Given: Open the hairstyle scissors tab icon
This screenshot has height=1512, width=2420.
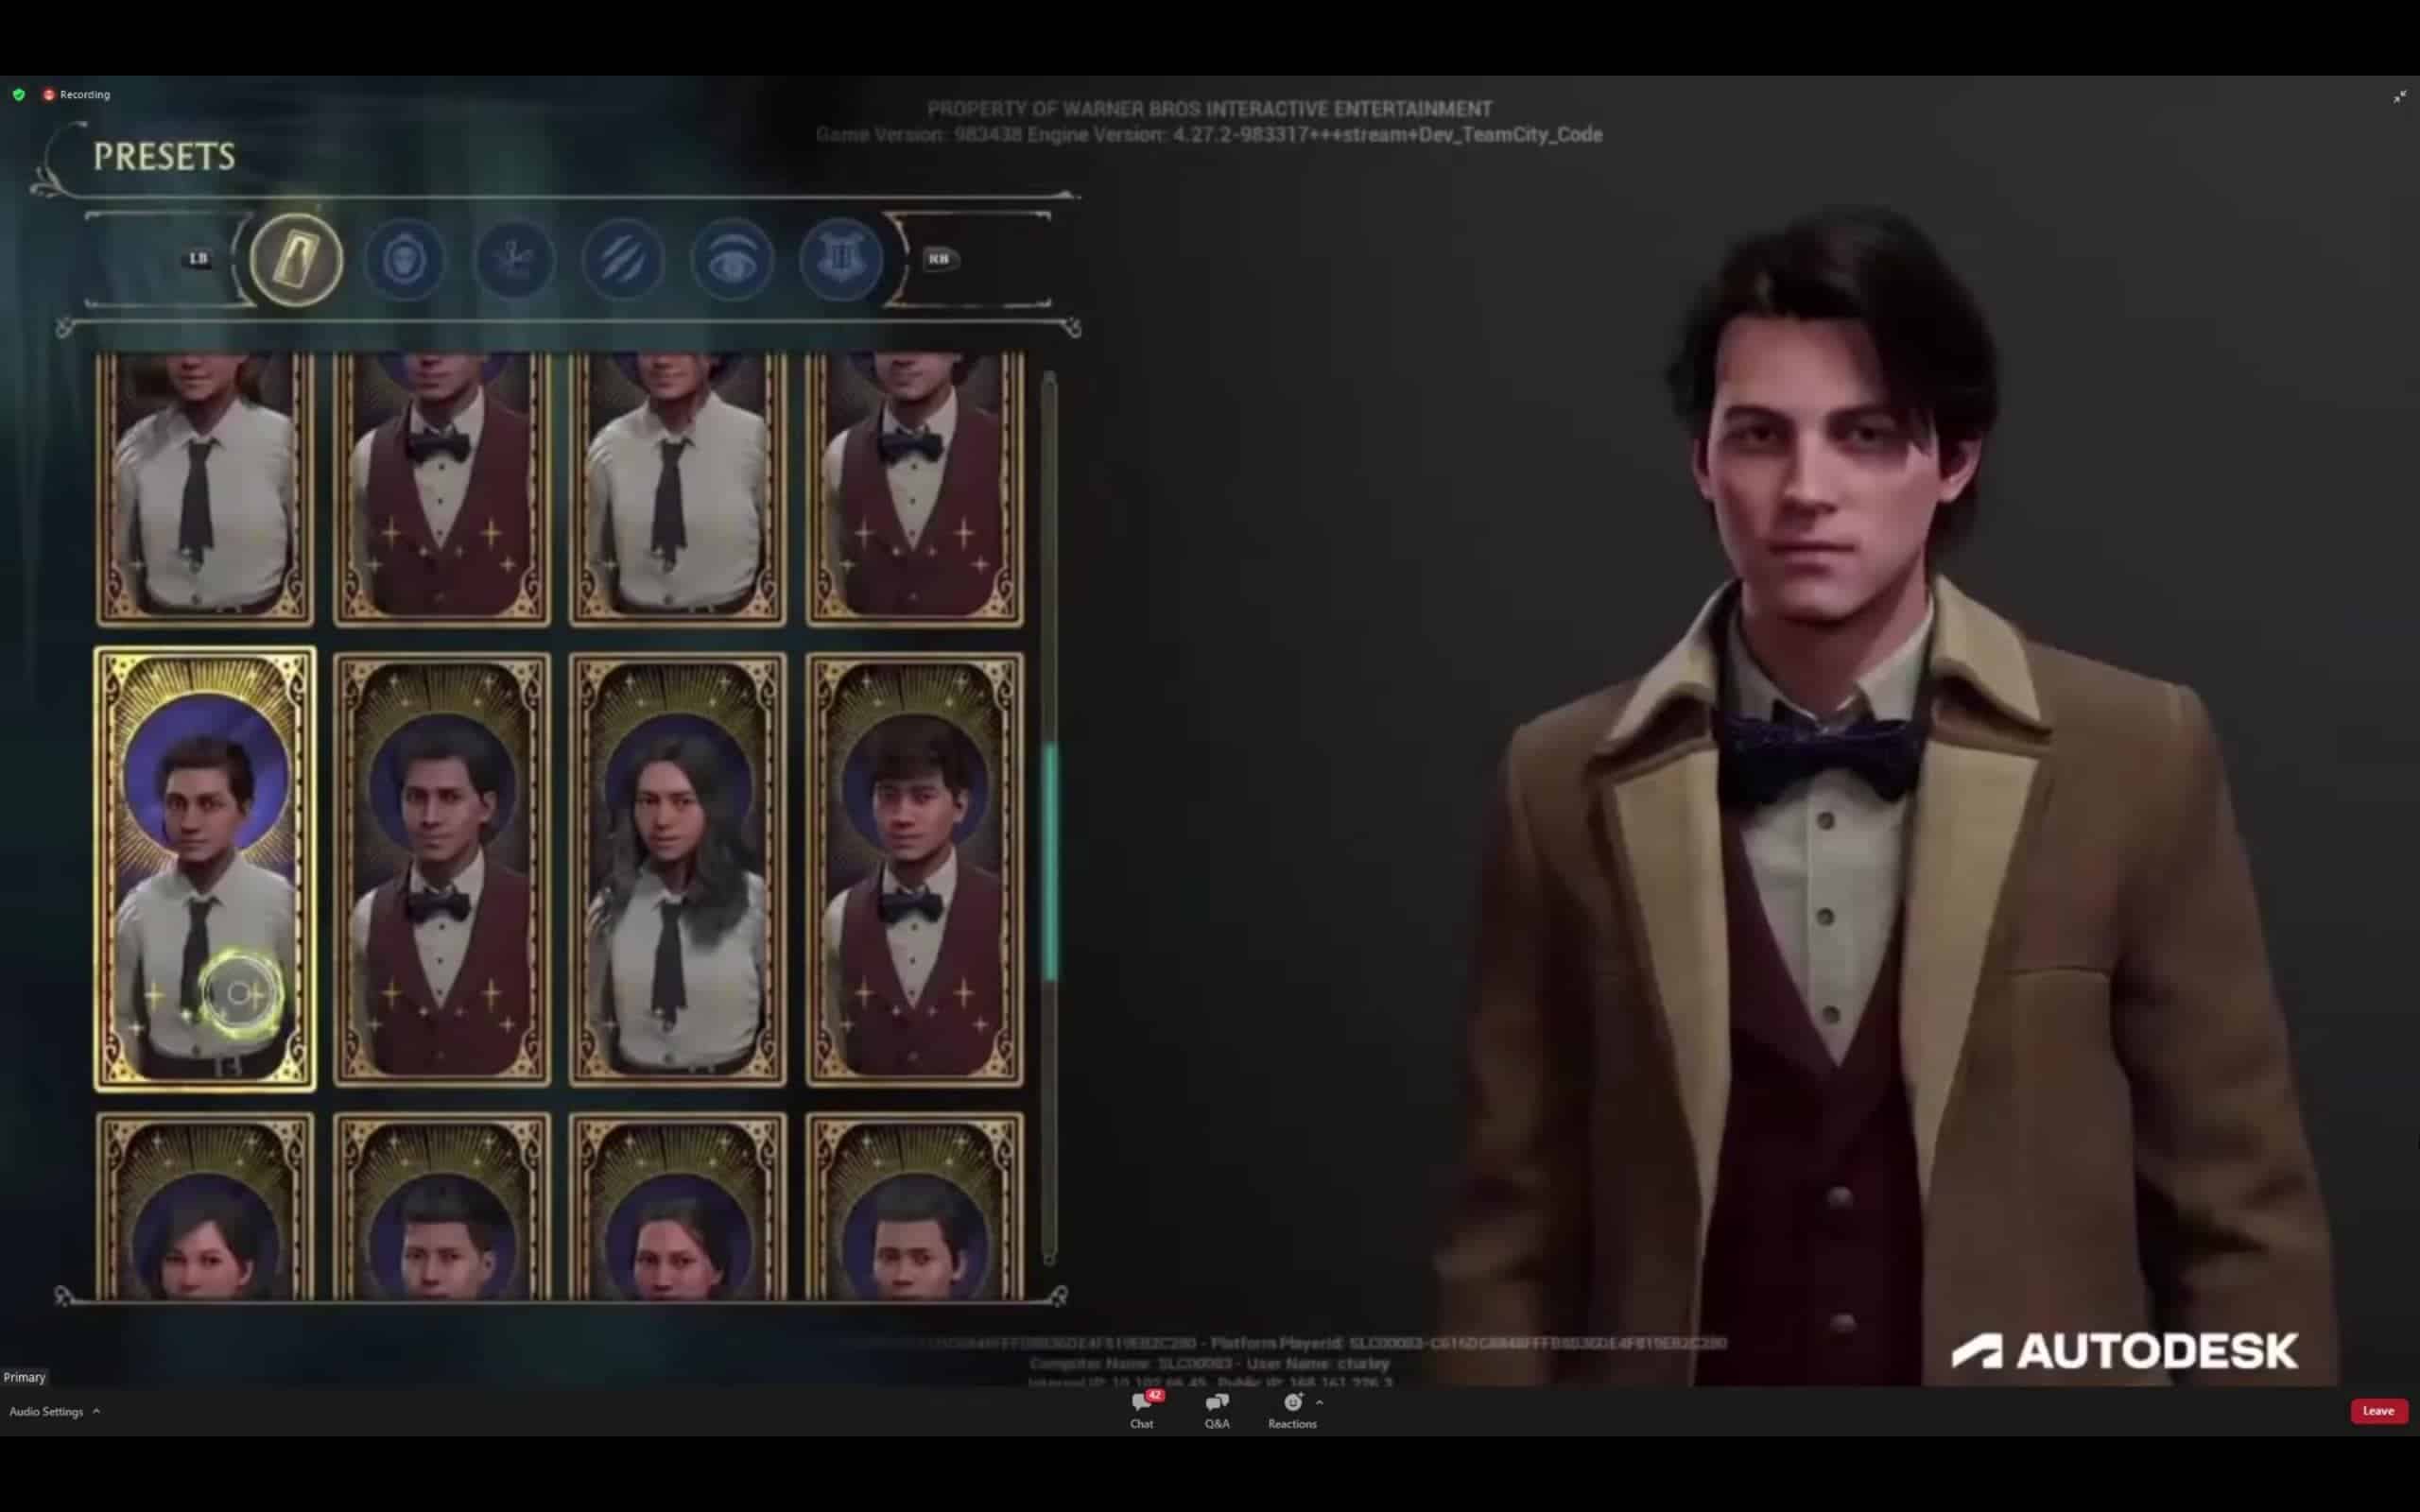Looking at the screenshot, I should 514,260.
